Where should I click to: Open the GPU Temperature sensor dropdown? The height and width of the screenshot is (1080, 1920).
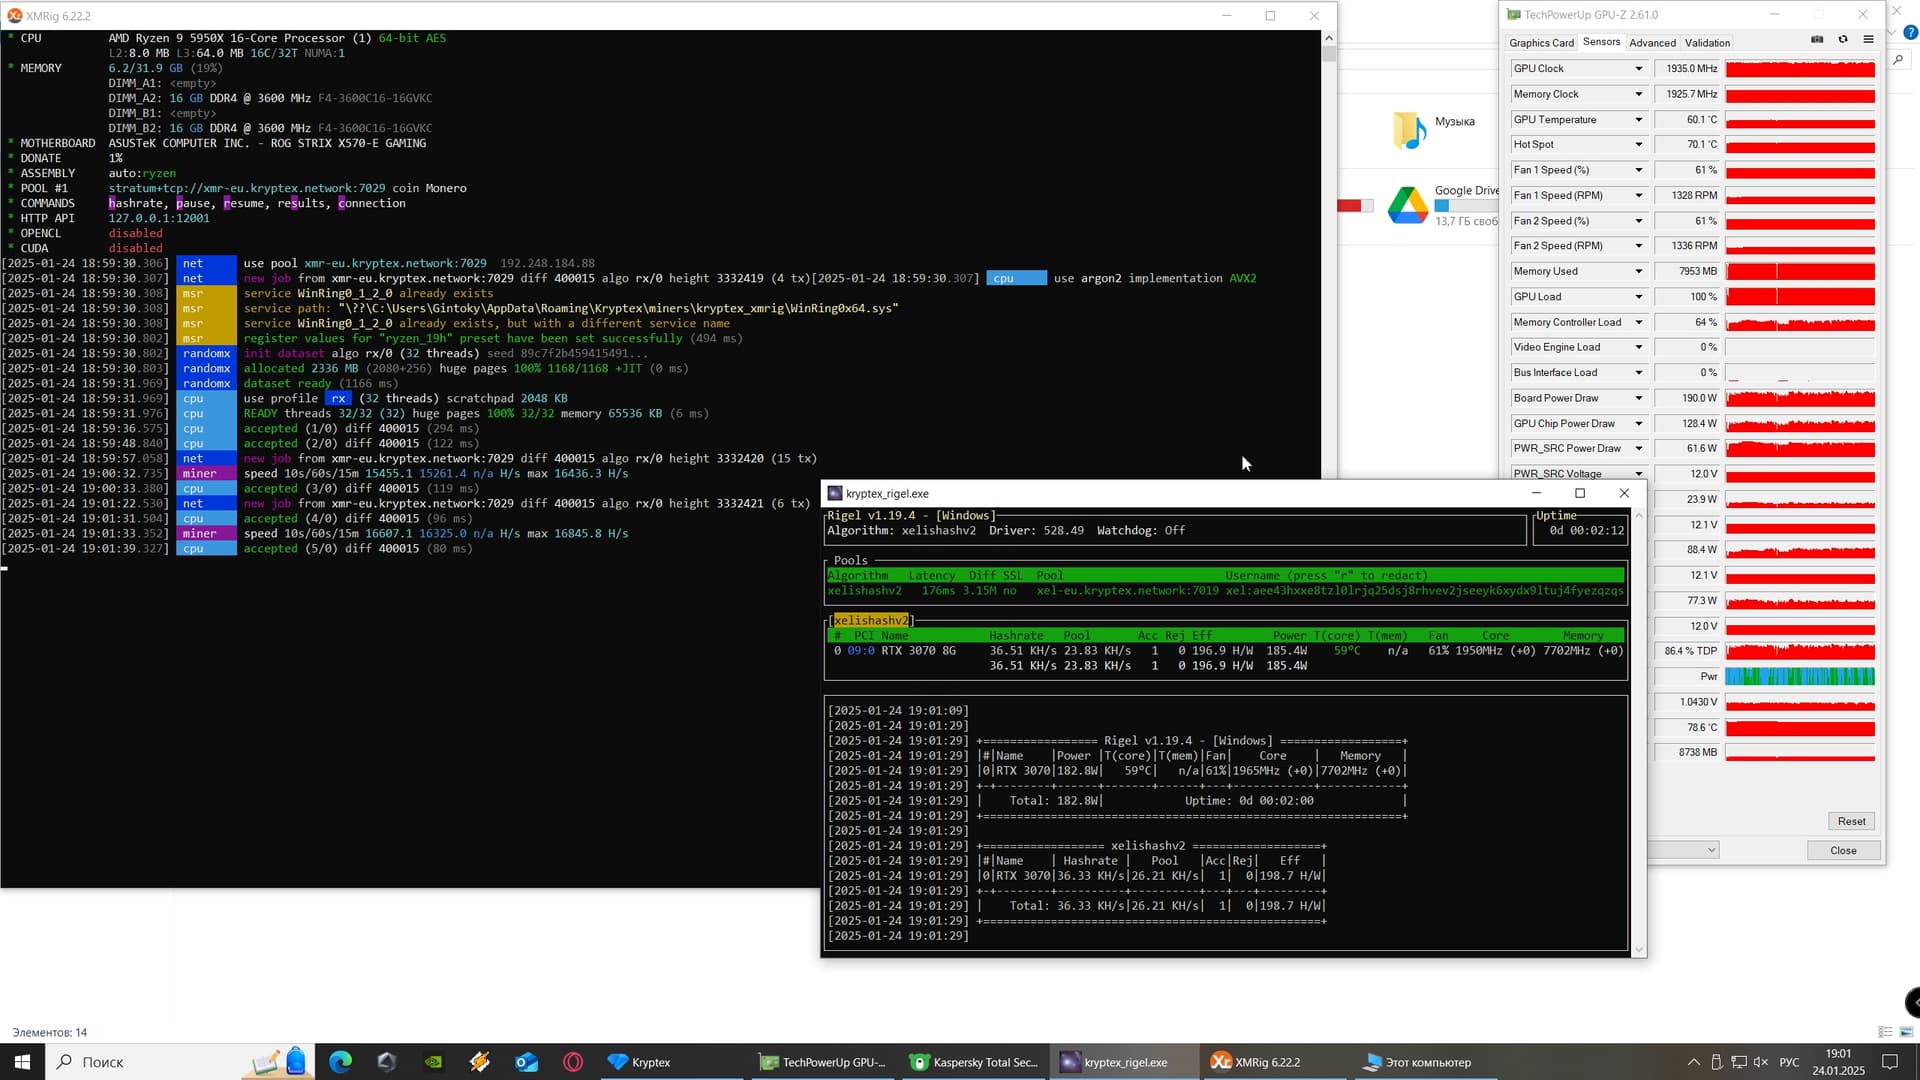click(1638, 120)
